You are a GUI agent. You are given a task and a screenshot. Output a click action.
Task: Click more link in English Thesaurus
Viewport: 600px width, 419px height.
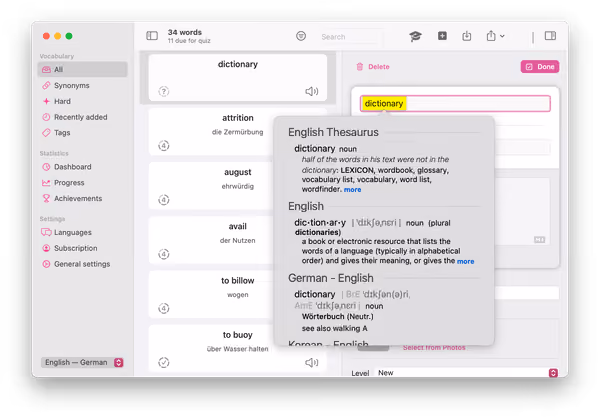pos(352,189)
